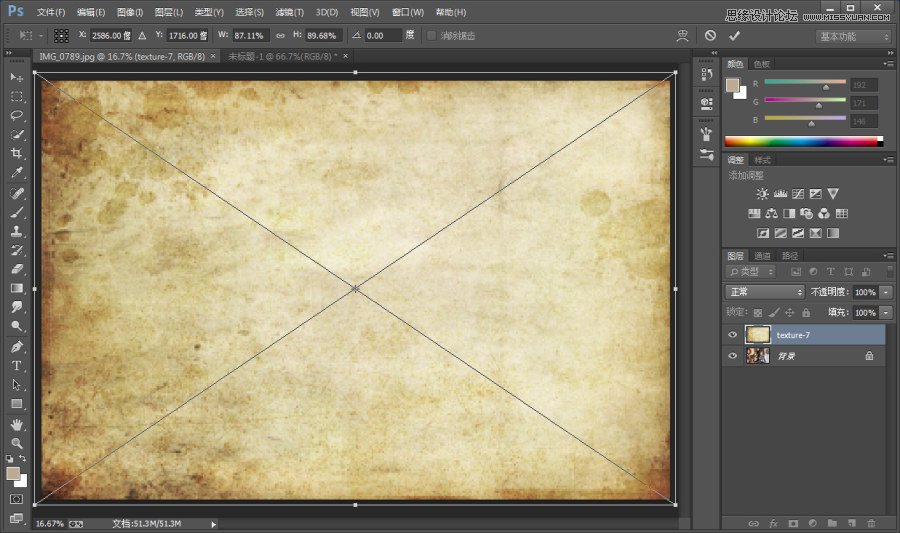This screenshot has height=533, width=900.
Task: Add a Curves adjustment
Action: [798, 194]
